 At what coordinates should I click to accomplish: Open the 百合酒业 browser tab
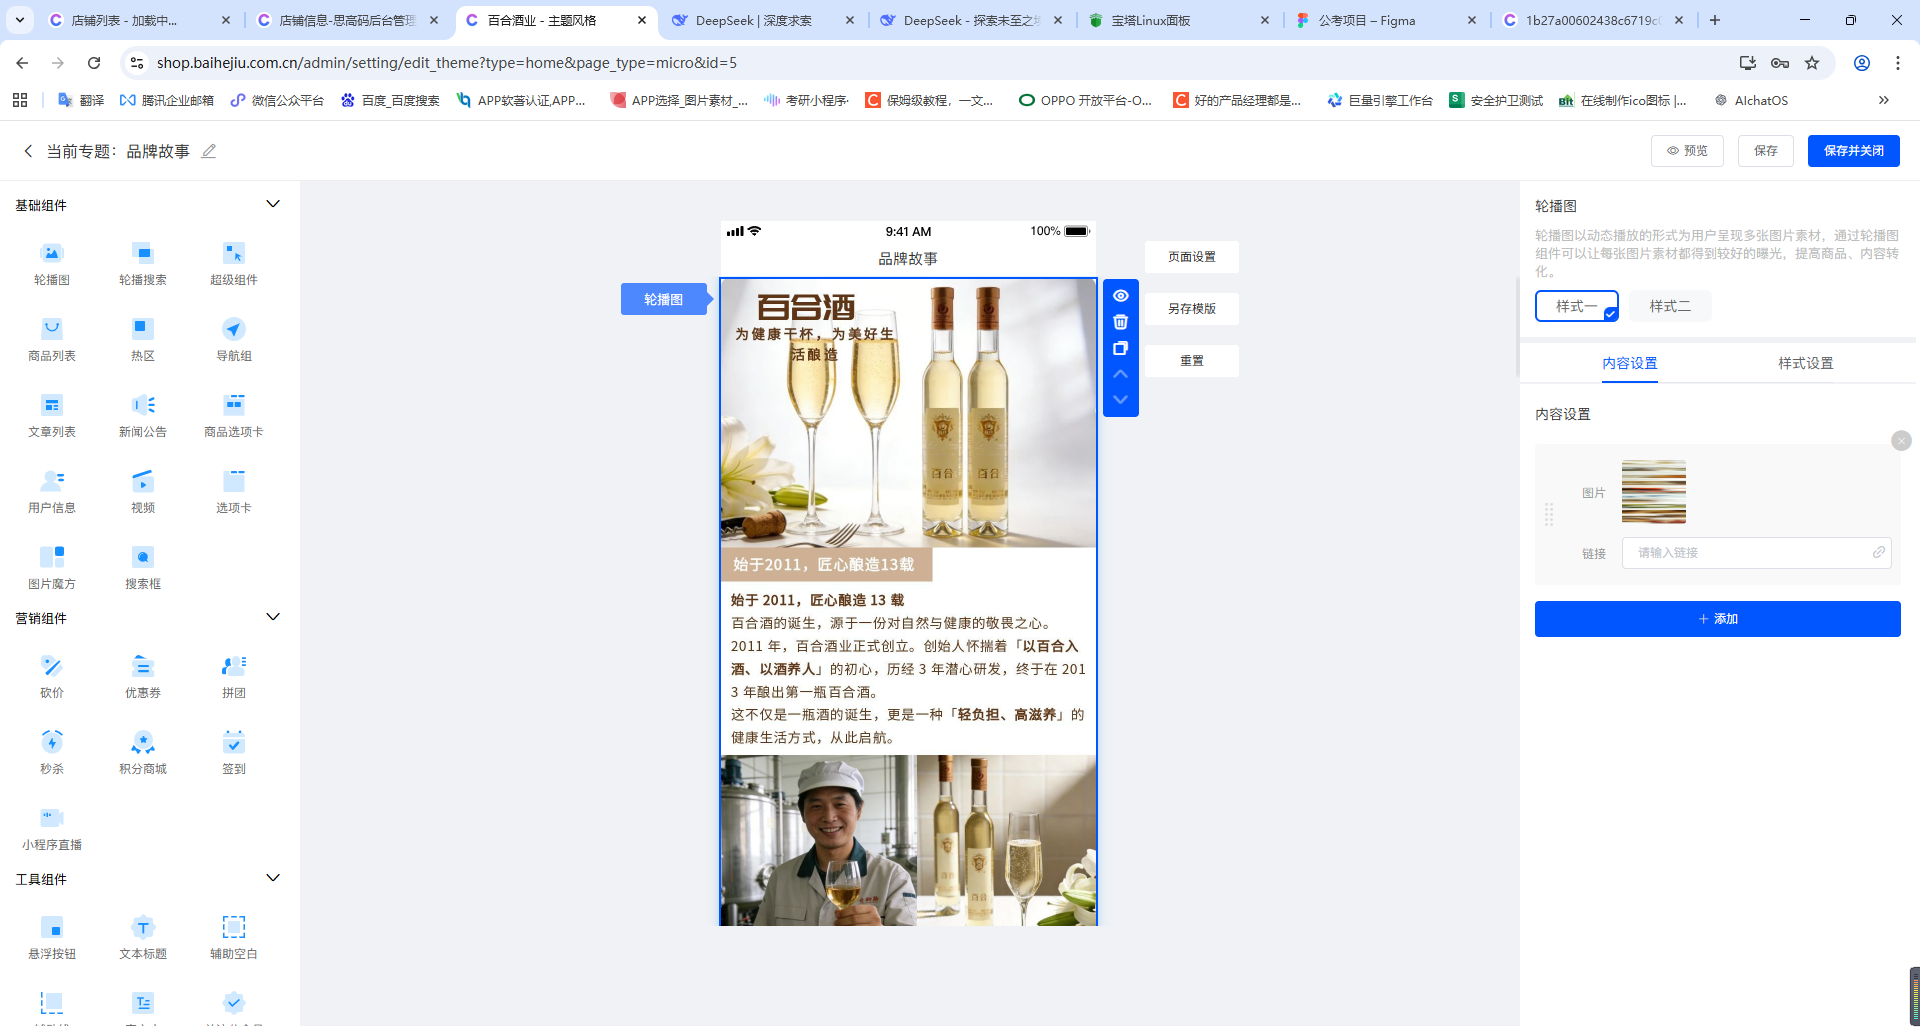click(x=553, y=20)
